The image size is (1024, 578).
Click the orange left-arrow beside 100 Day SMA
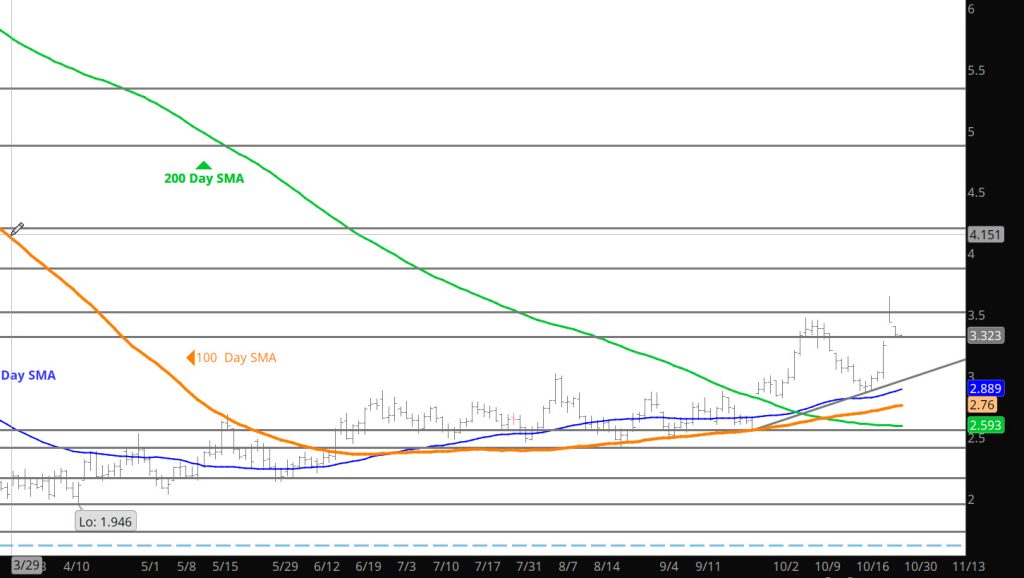point(191,357)
